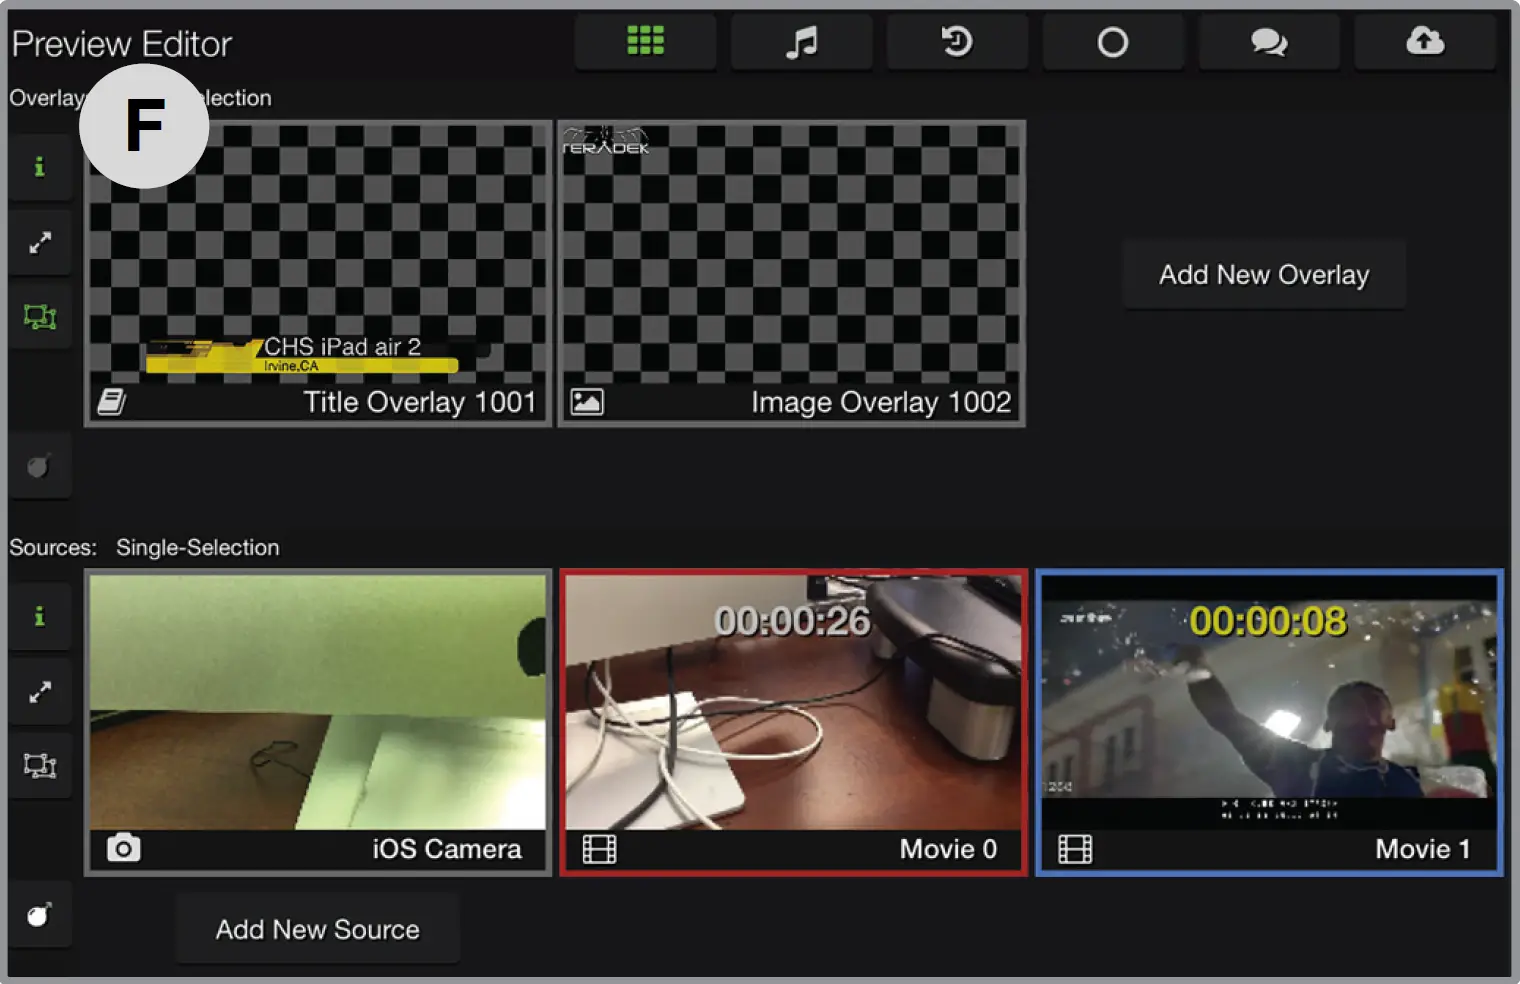Select the Movie 0 source
The width and height of the screenshot is (1520, 984).
pos(793,722)
